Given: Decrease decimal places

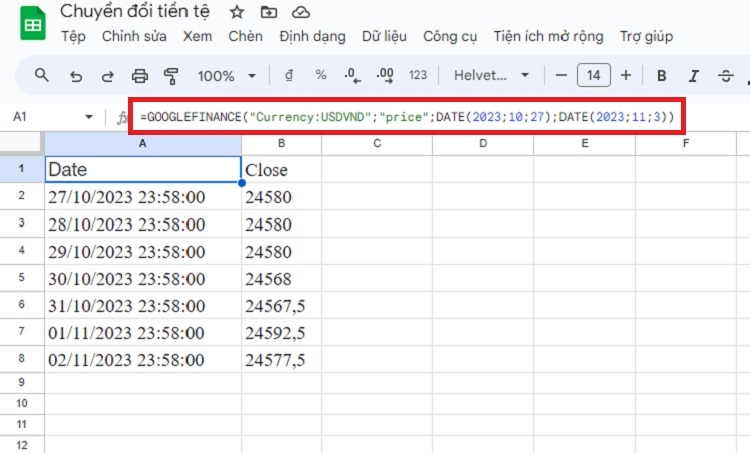Looking at the screenshot, I should click(353, 76).
